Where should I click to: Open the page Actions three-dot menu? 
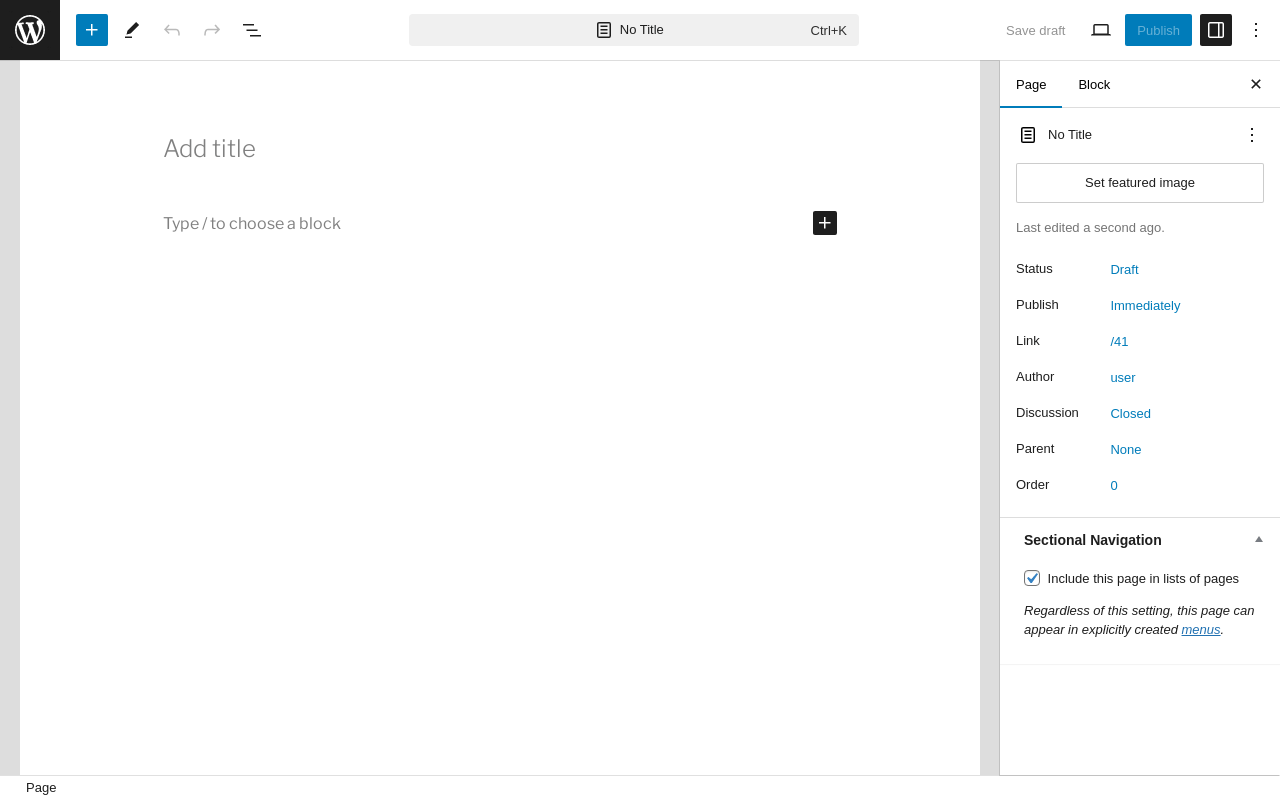tap(1252, 135)
